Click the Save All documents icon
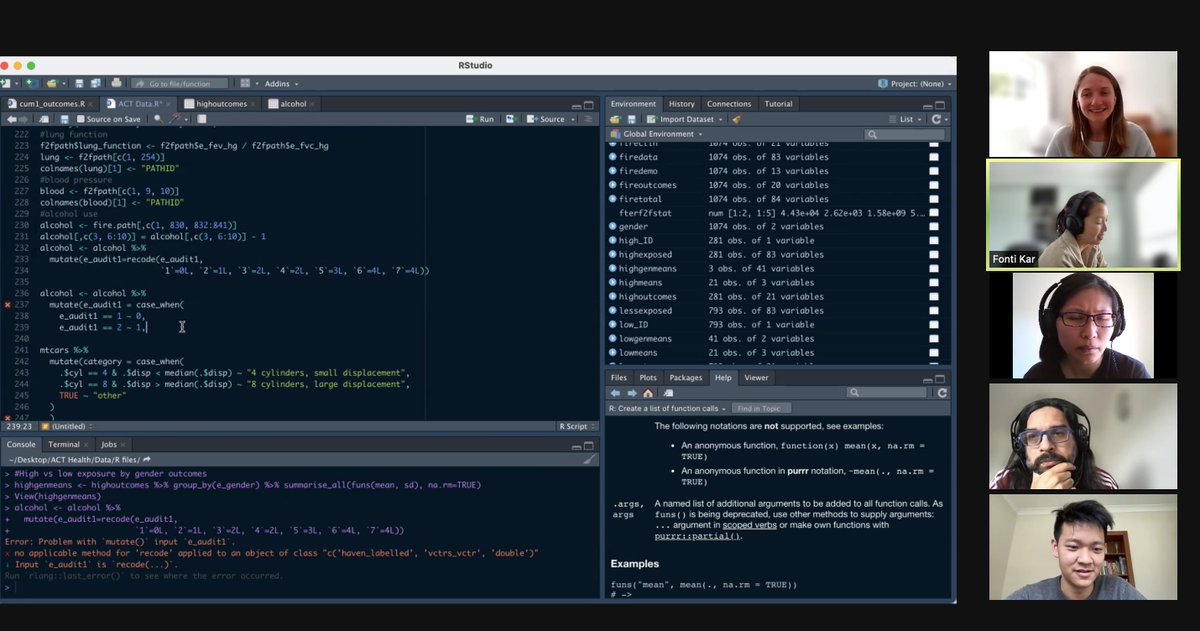1200x631 pixels. coord(96,84)
